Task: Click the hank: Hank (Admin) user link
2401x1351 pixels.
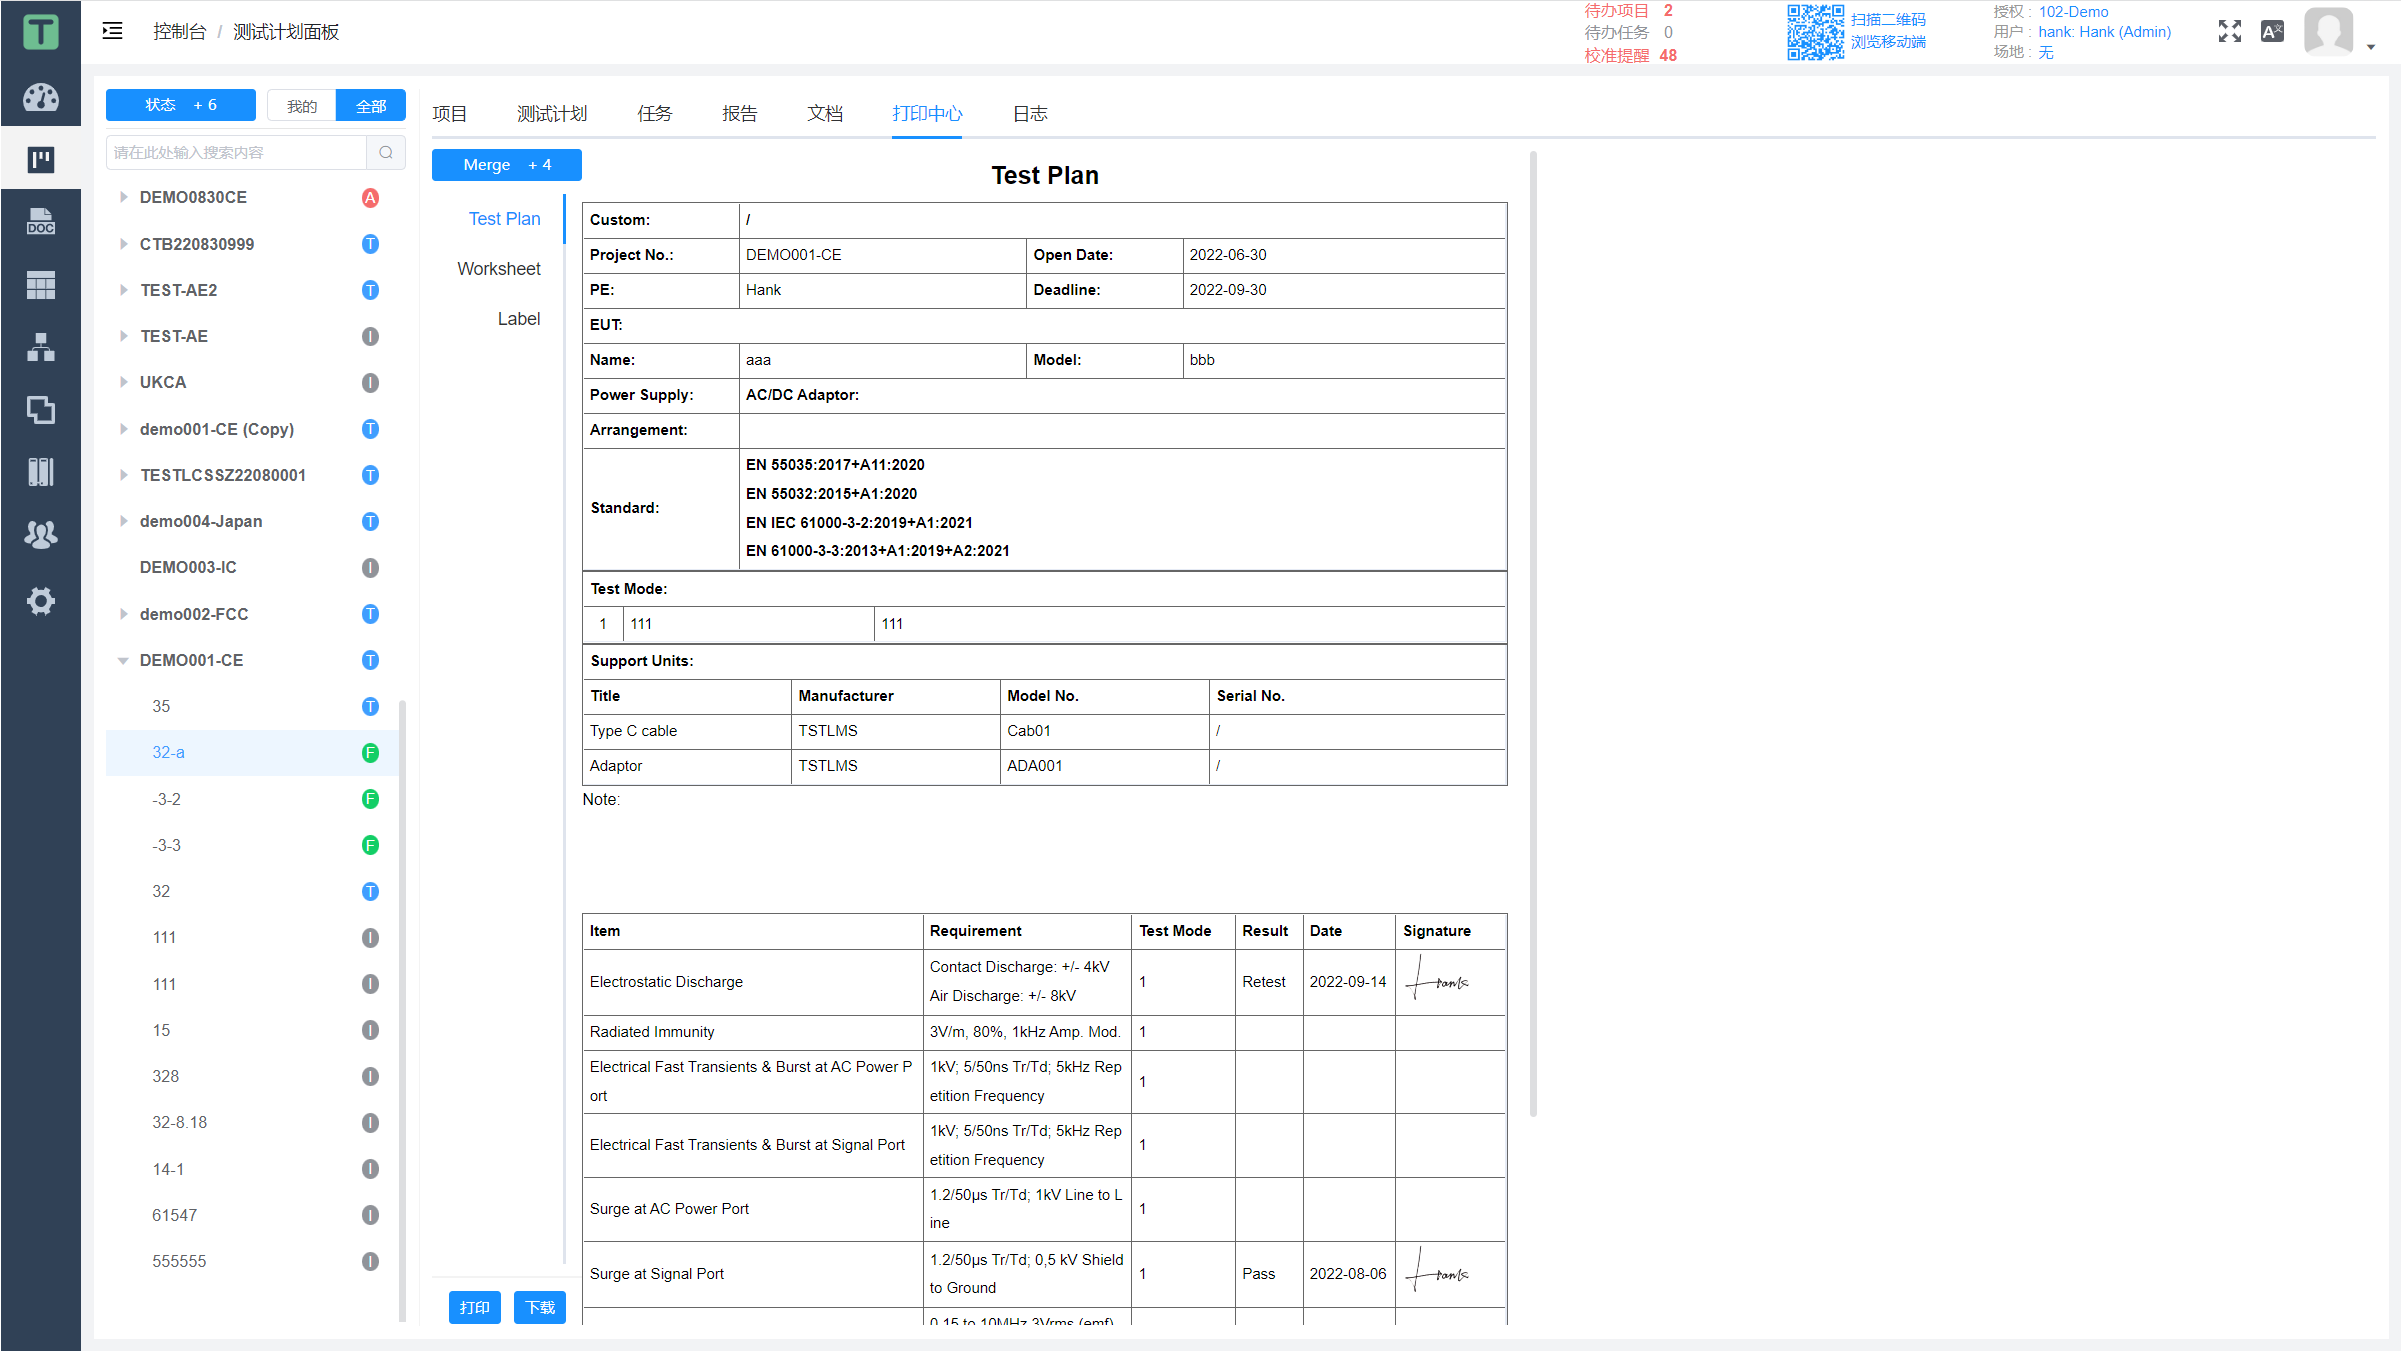Action: 2105,32
